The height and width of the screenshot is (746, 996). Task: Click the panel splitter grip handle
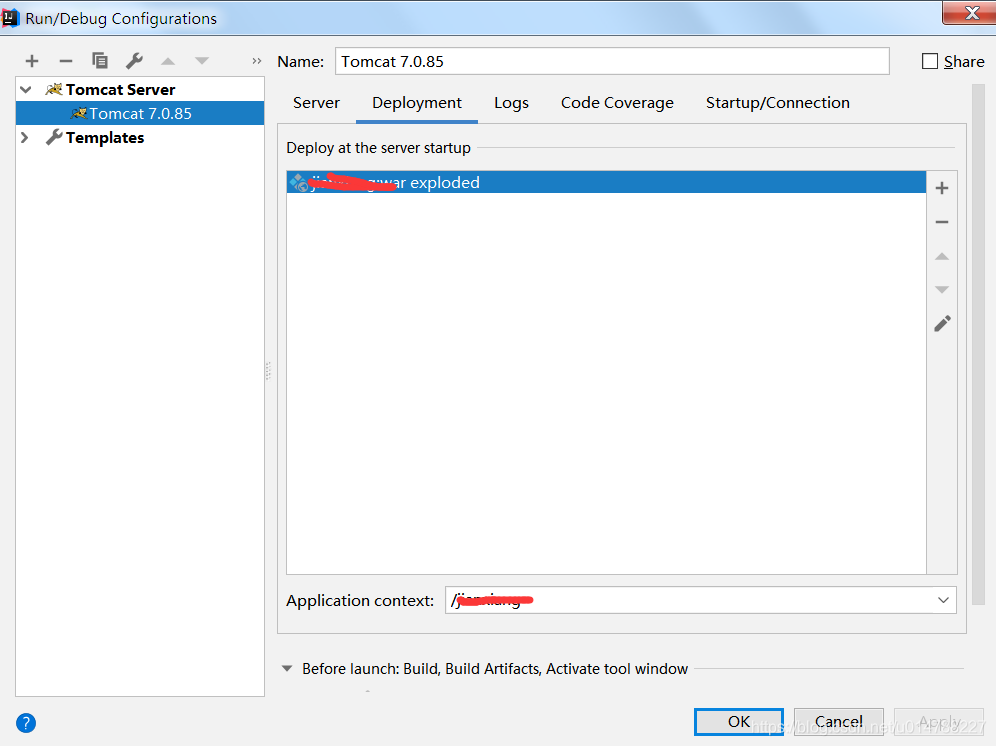click(x=268, y=370)
